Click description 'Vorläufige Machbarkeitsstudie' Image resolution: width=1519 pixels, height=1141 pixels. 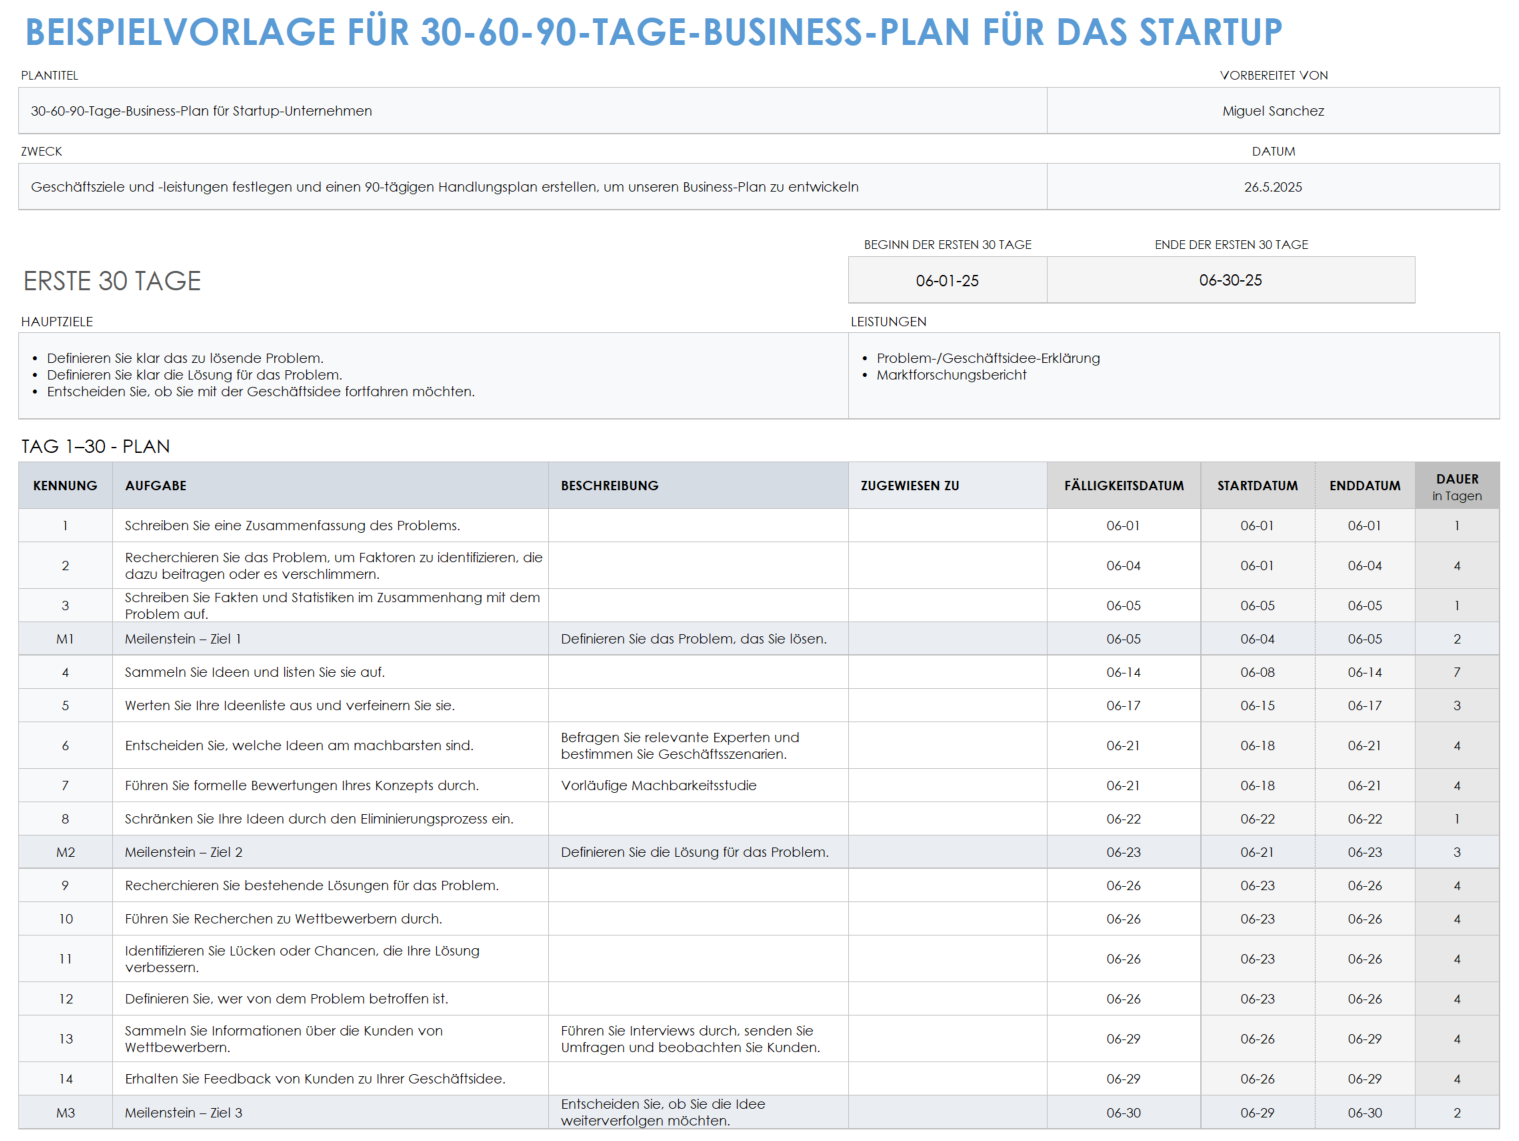tap(698, 785)
